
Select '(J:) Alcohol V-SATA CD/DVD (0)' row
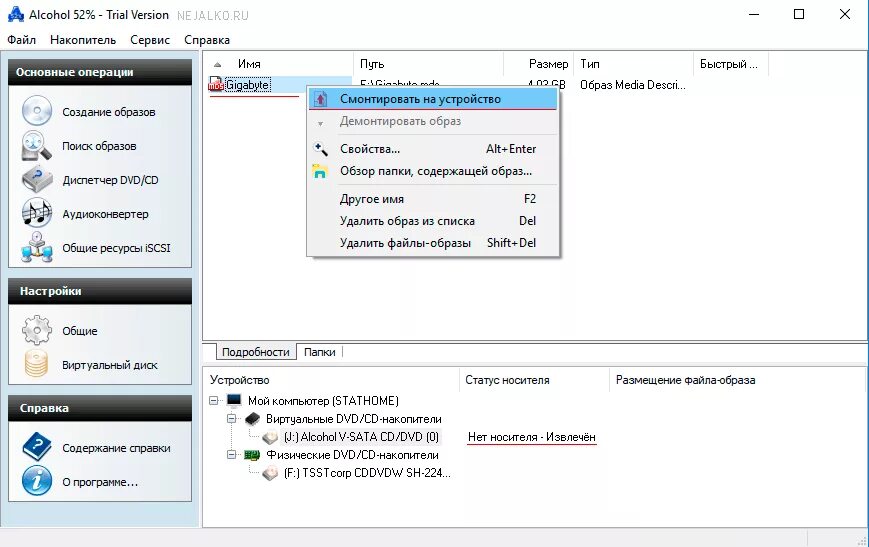362,437
